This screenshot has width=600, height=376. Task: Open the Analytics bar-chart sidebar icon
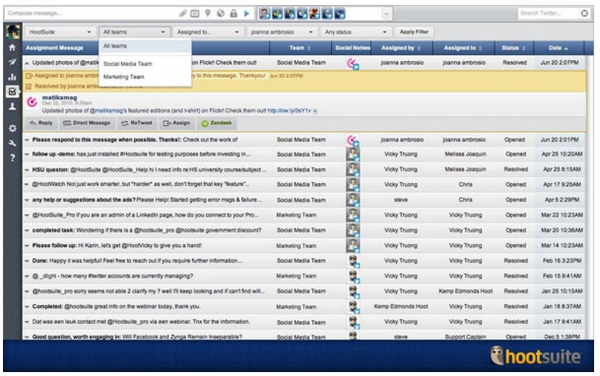[12, 77]
